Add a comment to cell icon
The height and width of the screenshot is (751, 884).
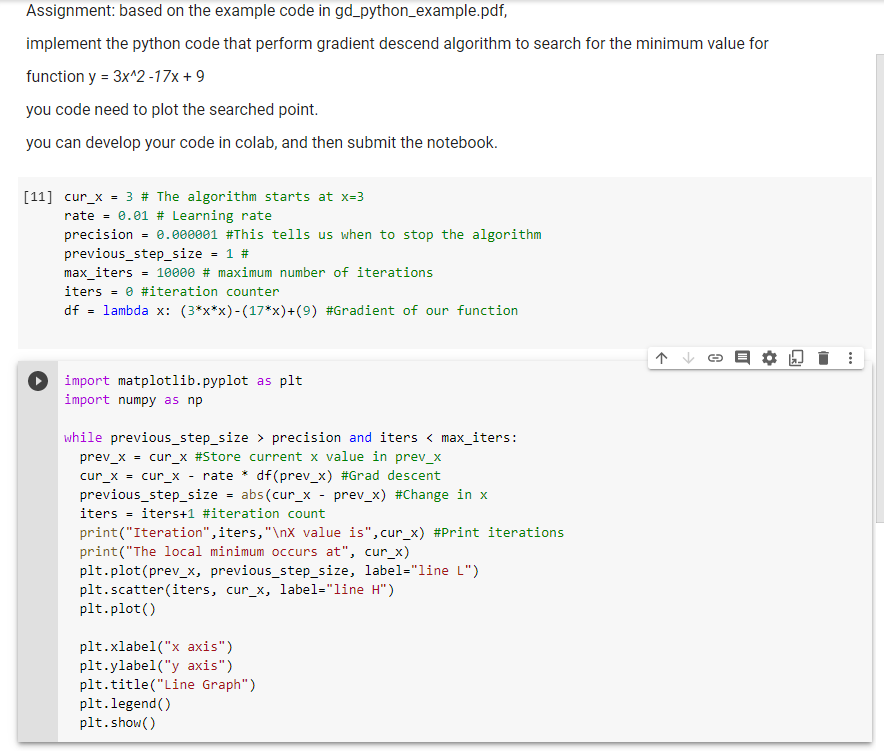point(742,358)
